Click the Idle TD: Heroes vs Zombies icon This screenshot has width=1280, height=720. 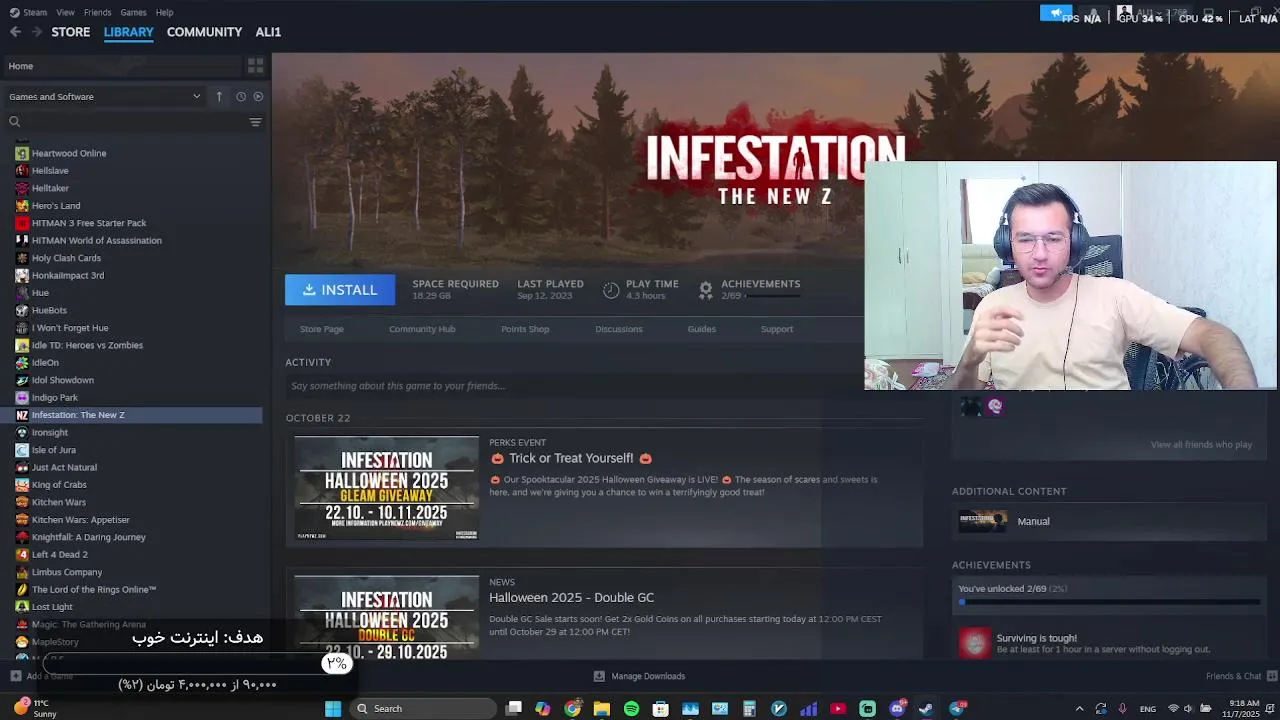click(x=22, y=345)
